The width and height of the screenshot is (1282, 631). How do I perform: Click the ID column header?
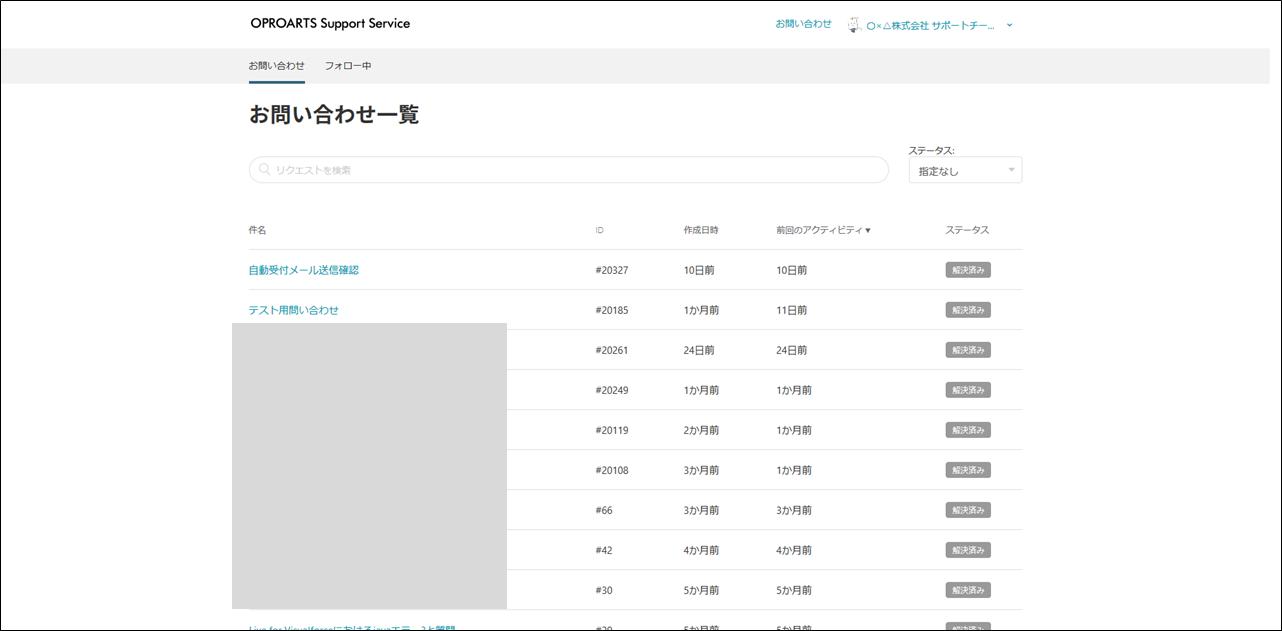(600, 230)
